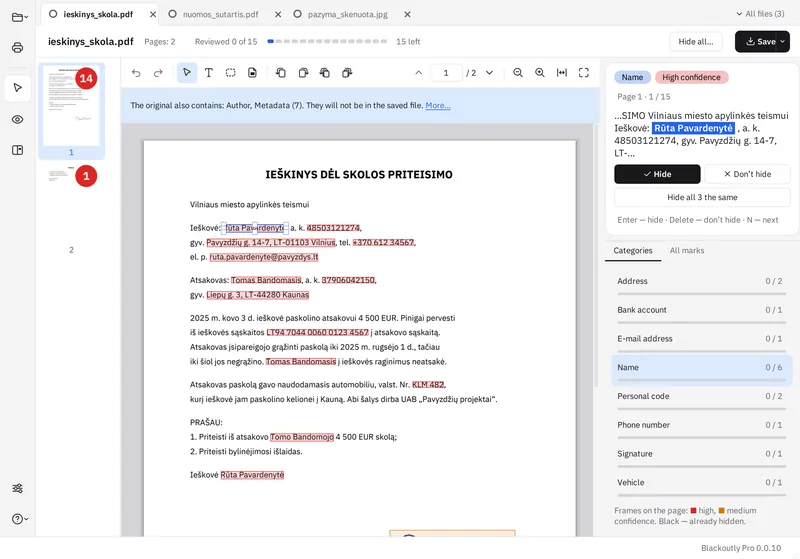Click the marked personal code 48503121274

(333, 228)
